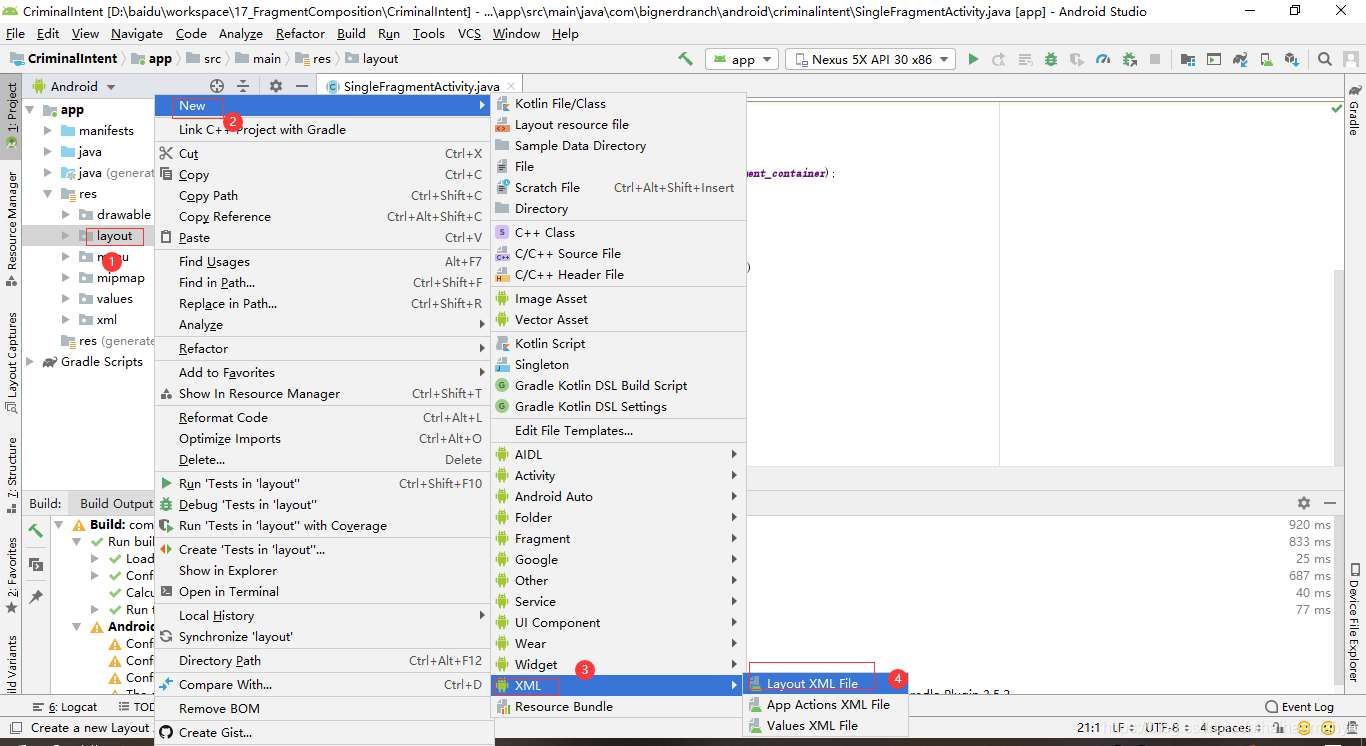This screenshot has width=1366, height=746.
Task: Click the Stop square icon in the toolbar
Action: coord(1155,59)
